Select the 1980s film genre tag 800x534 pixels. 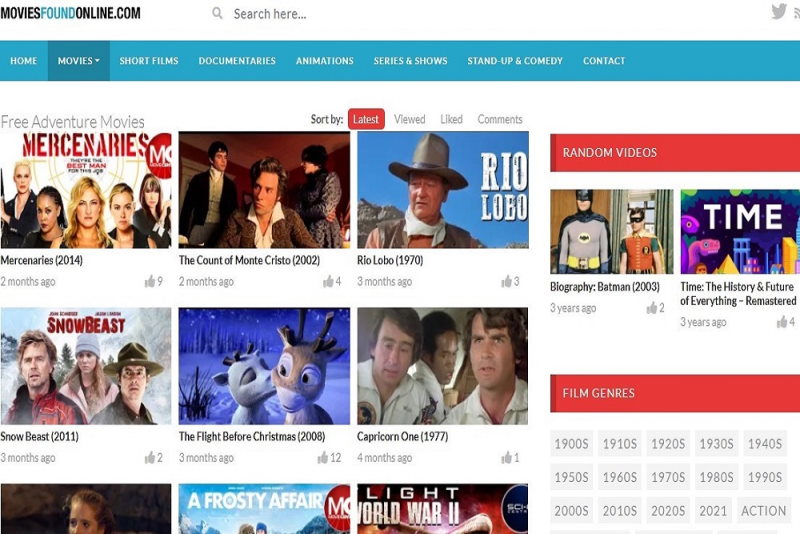(716, 477)
